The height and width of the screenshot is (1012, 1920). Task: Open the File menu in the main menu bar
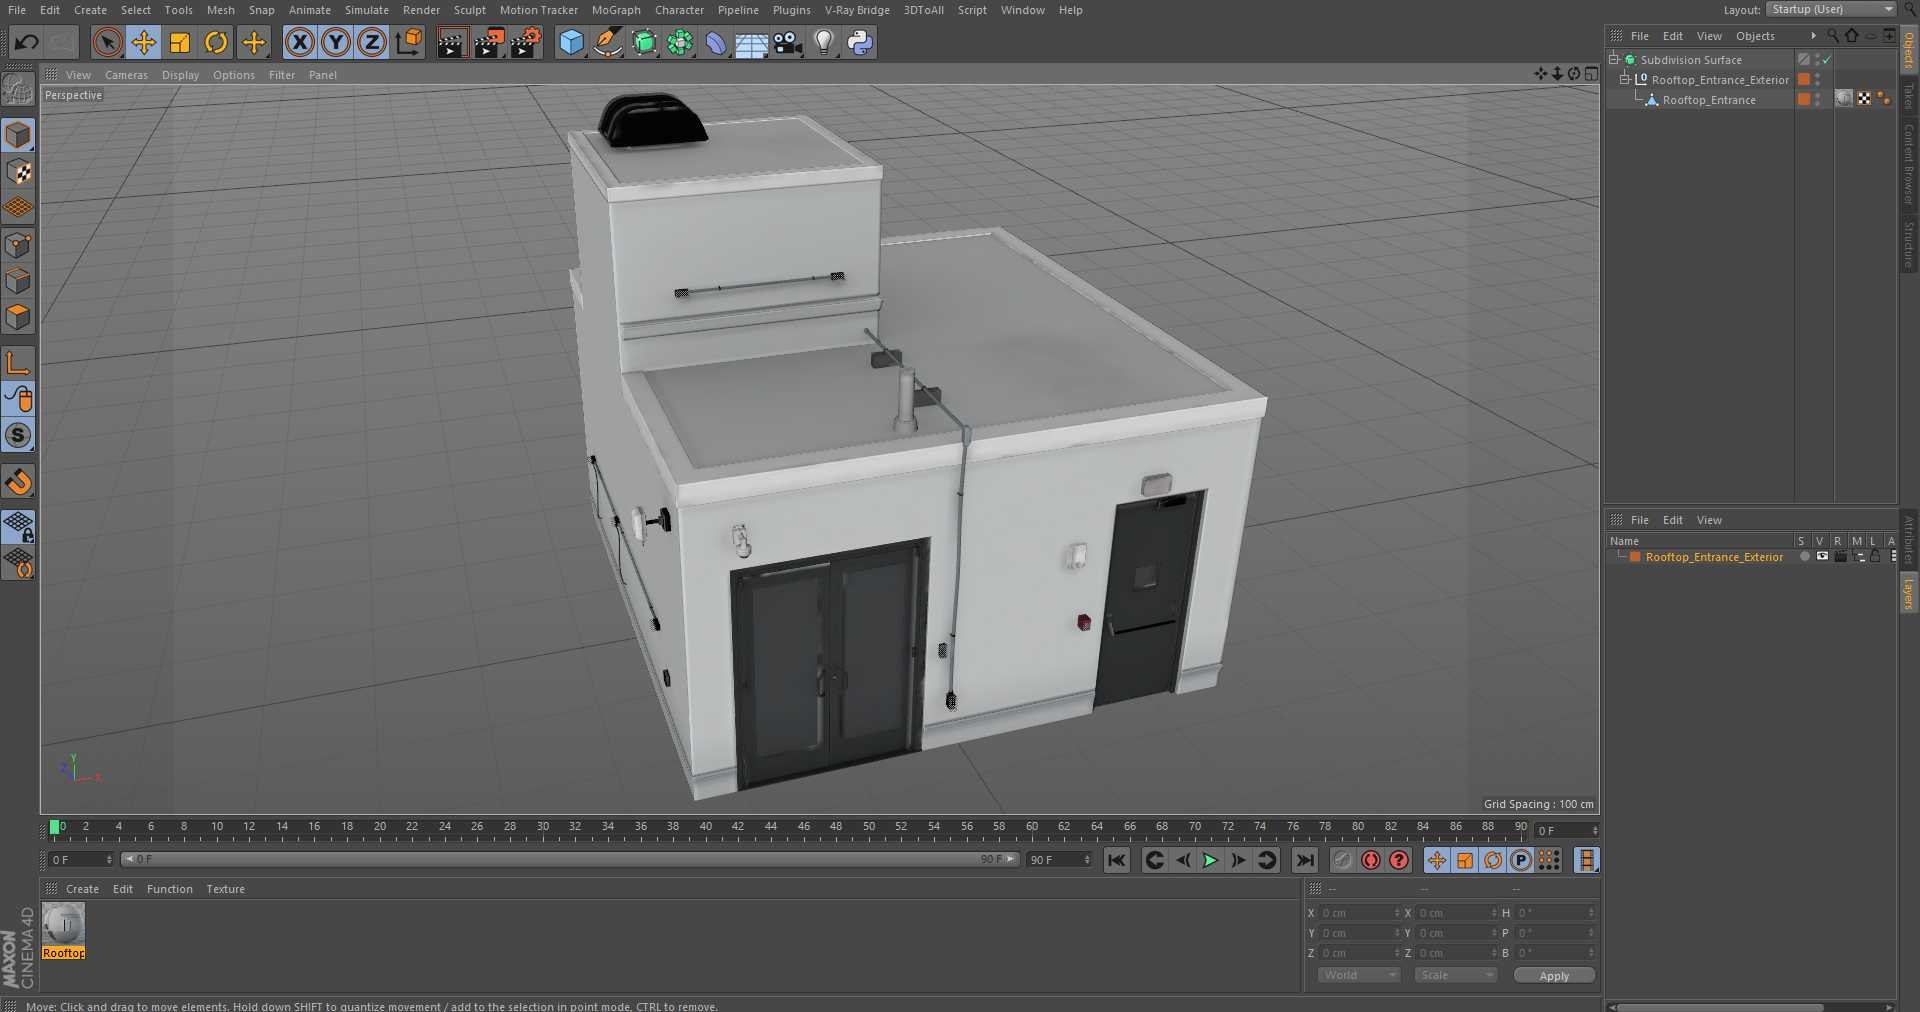[x=17, y=10]
